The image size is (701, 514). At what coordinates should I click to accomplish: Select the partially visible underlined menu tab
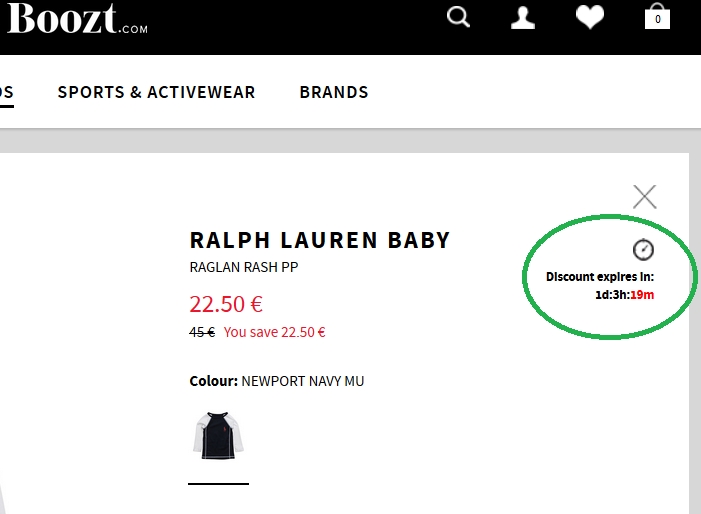click(6, 93)
